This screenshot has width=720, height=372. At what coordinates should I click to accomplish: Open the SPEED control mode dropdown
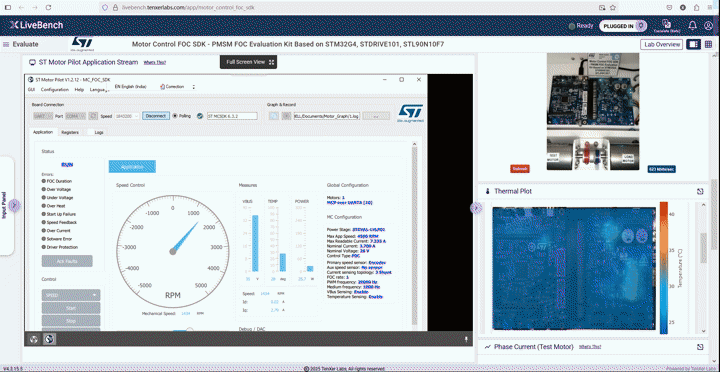tap(71, 295)
